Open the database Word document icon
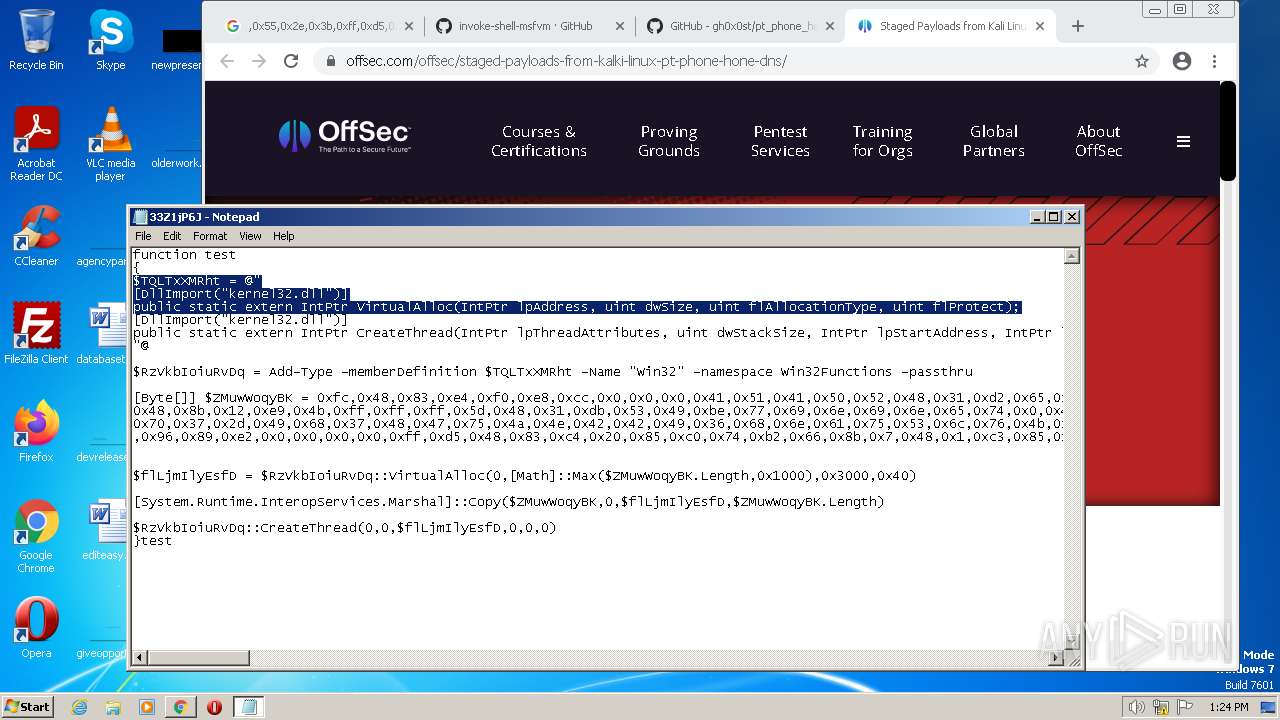The image size is (1280, 720). 103,334
